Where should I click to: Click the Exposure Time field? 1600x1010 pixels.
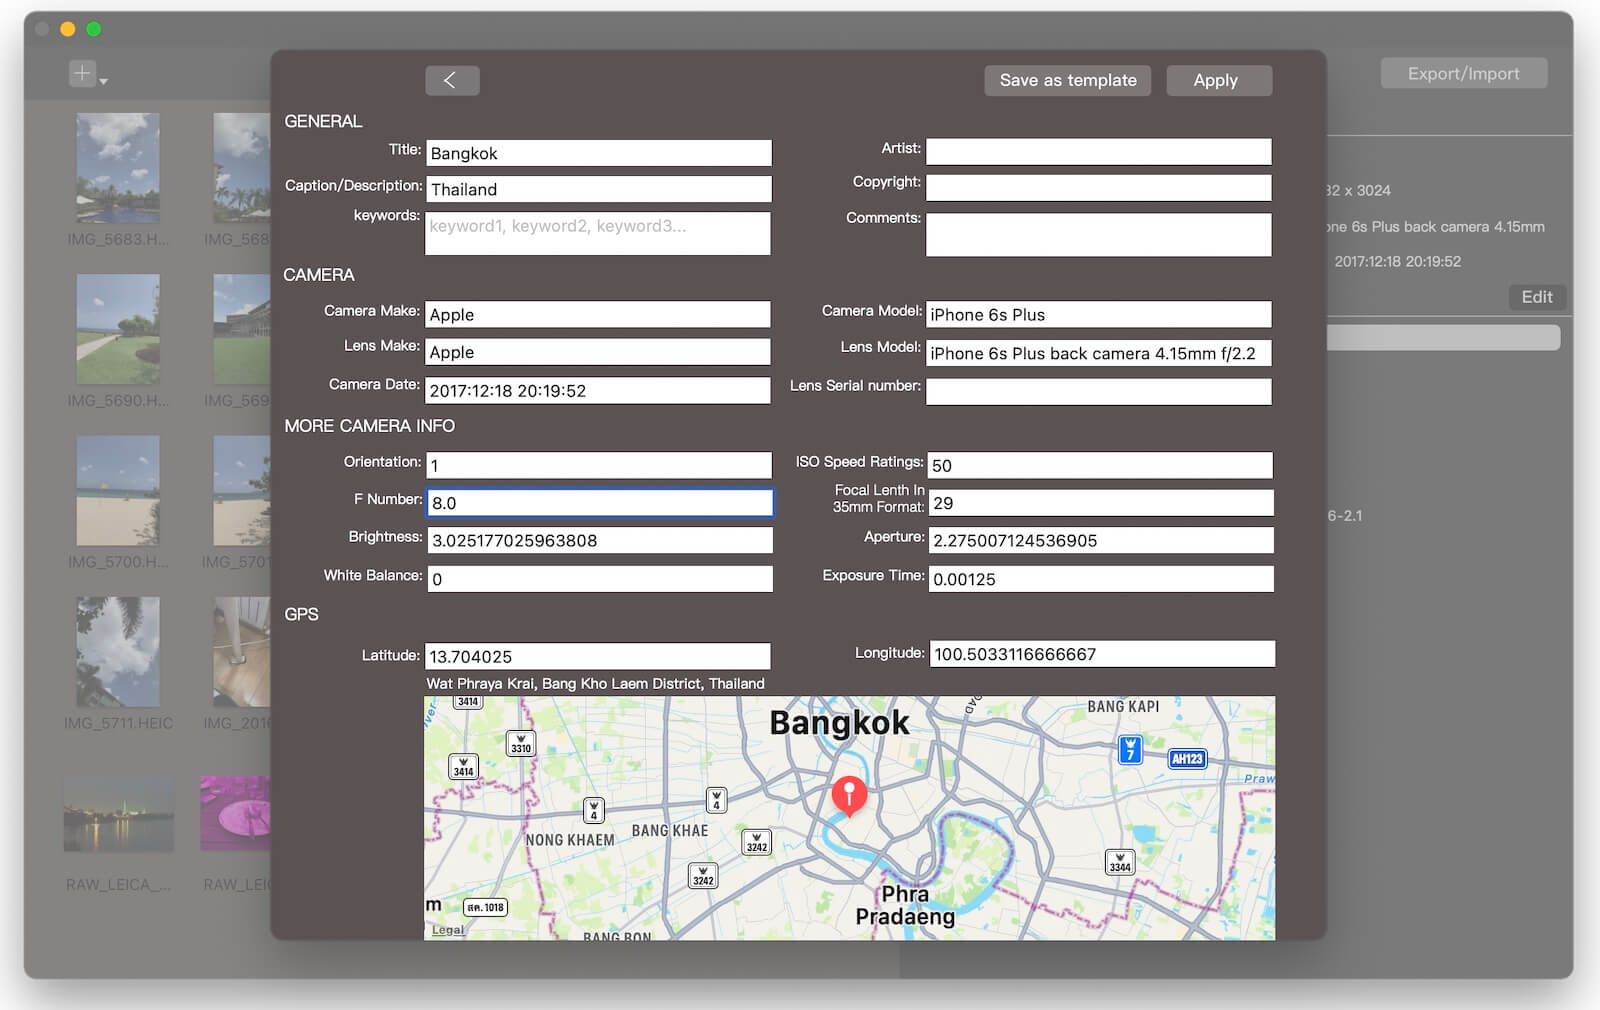tap(1100, 579)
